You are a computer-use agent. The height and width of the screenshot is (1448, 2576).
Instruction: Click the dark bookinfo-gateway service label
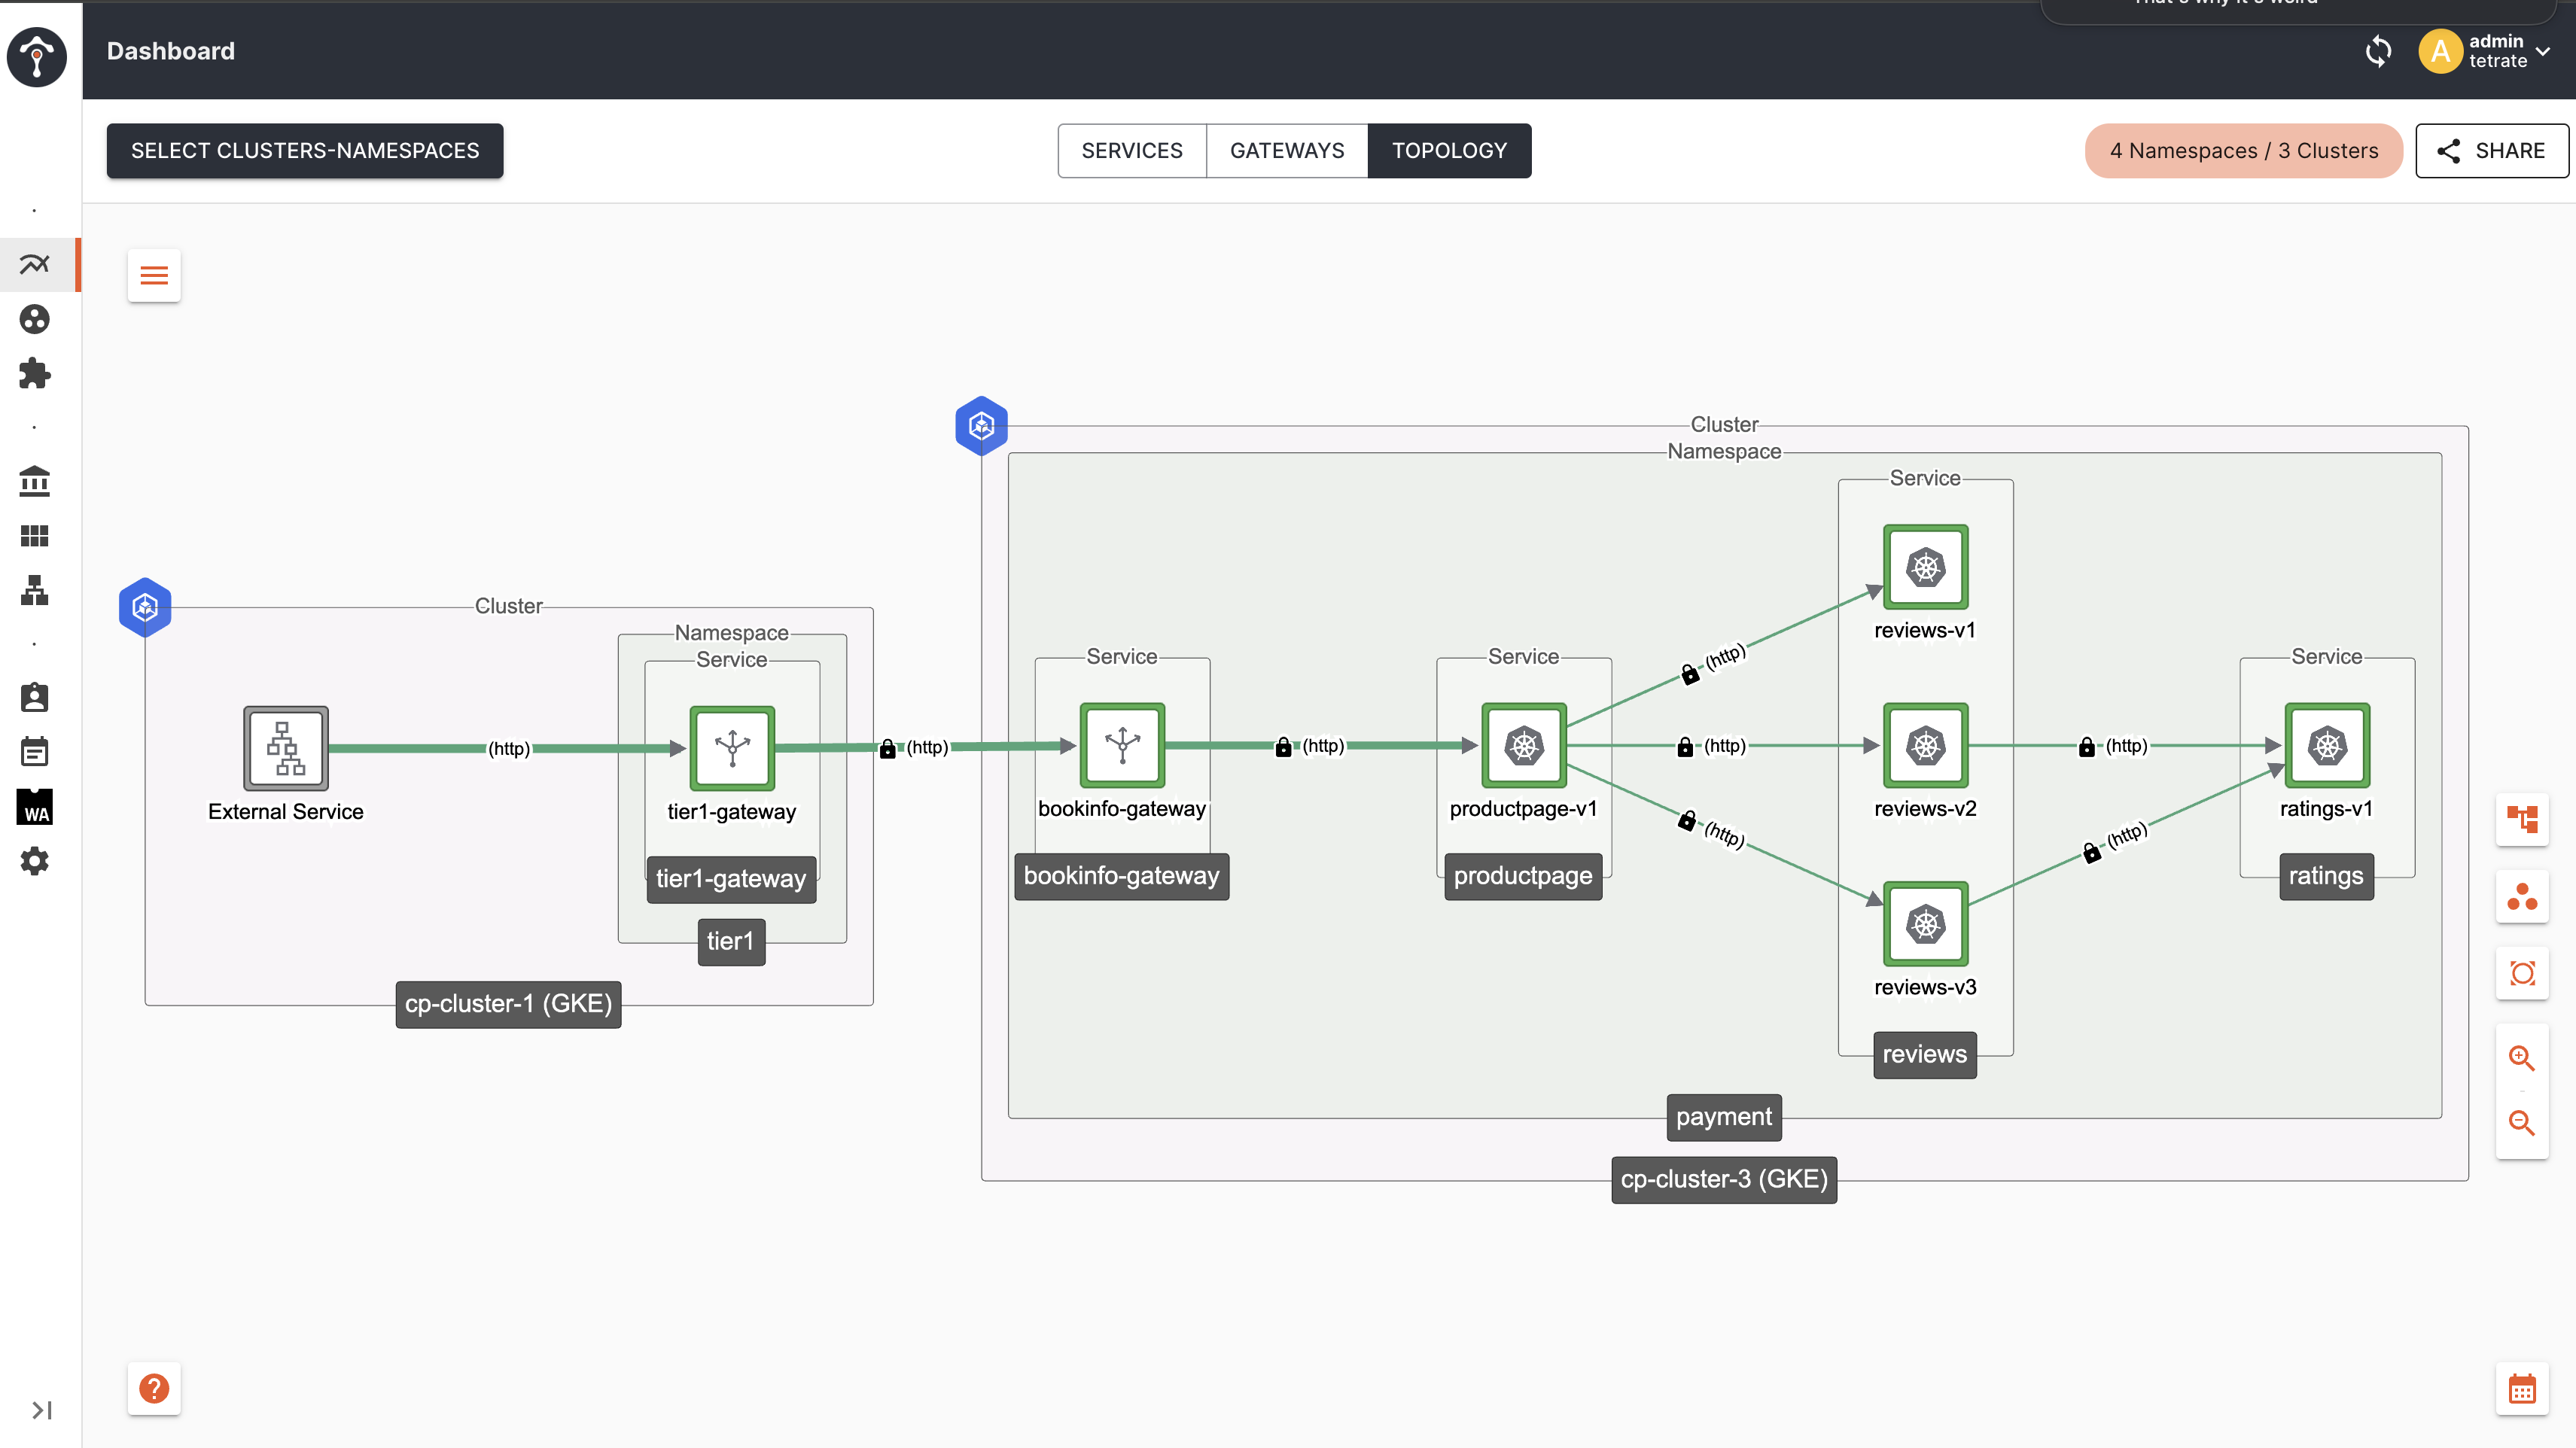pos(1121,877)
